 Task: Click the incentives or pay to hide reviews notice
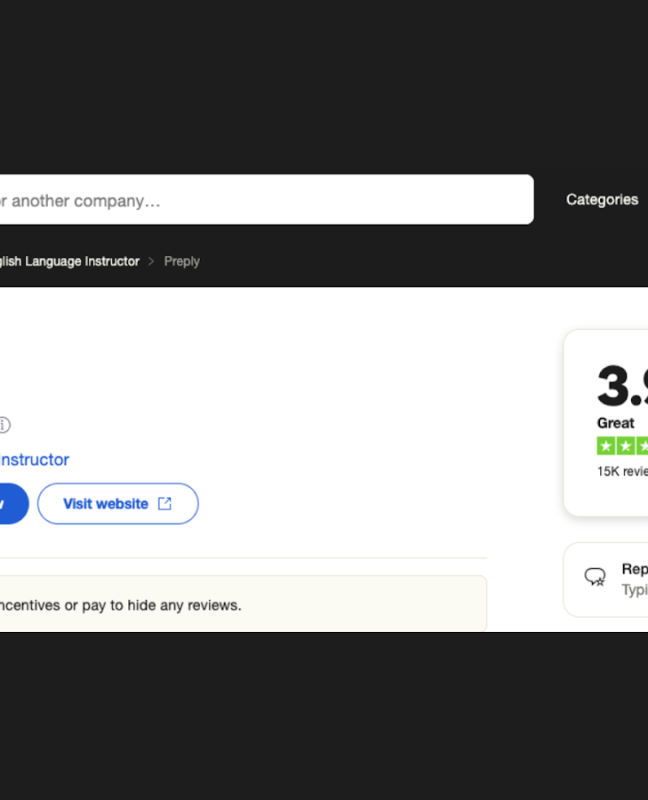[x=243, y=604]
